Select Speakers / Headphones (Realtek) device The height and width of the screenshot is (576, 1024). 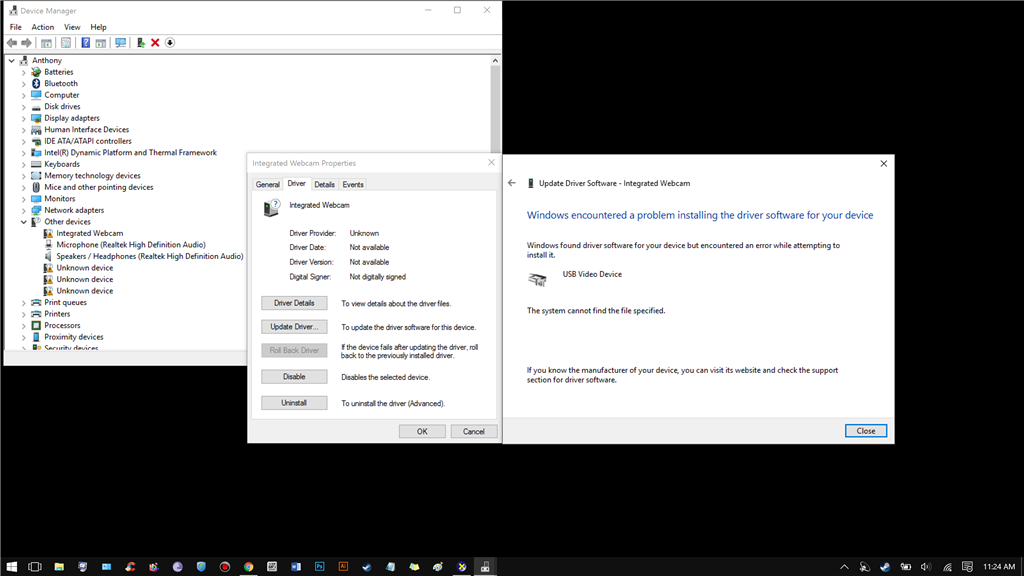click(x=150, y=257)
